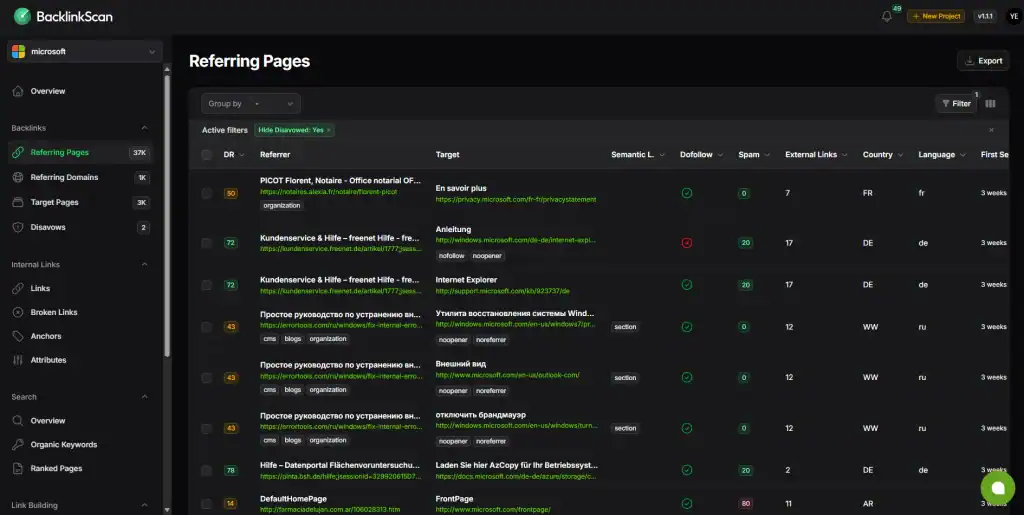1024x515 pixels.
Task: Click the YE user avatar
Action: point(1011,16)
